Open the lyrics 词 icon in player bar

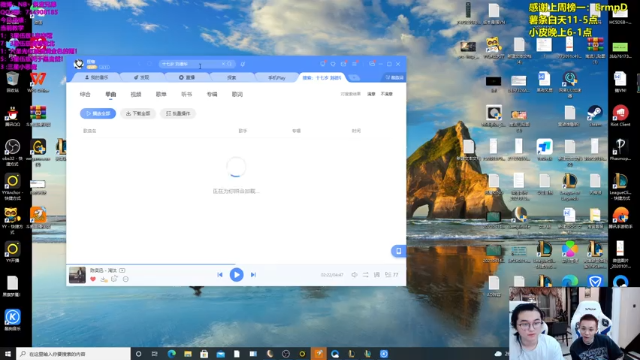(377, 275)
